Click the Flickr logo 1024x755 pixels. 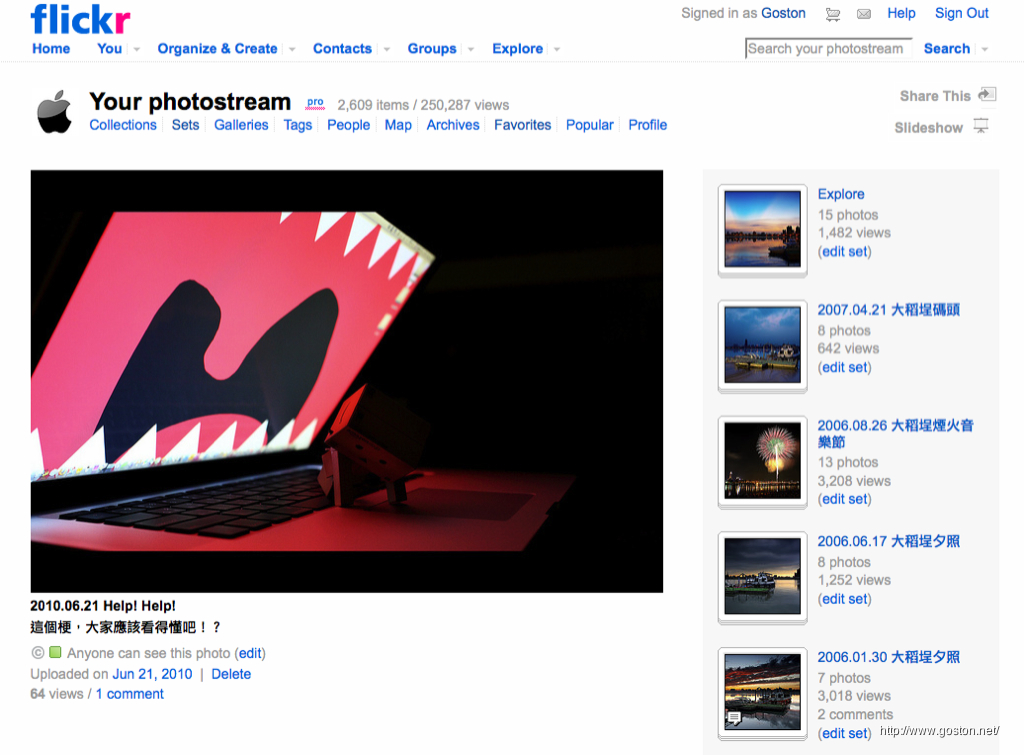[80, 18]
